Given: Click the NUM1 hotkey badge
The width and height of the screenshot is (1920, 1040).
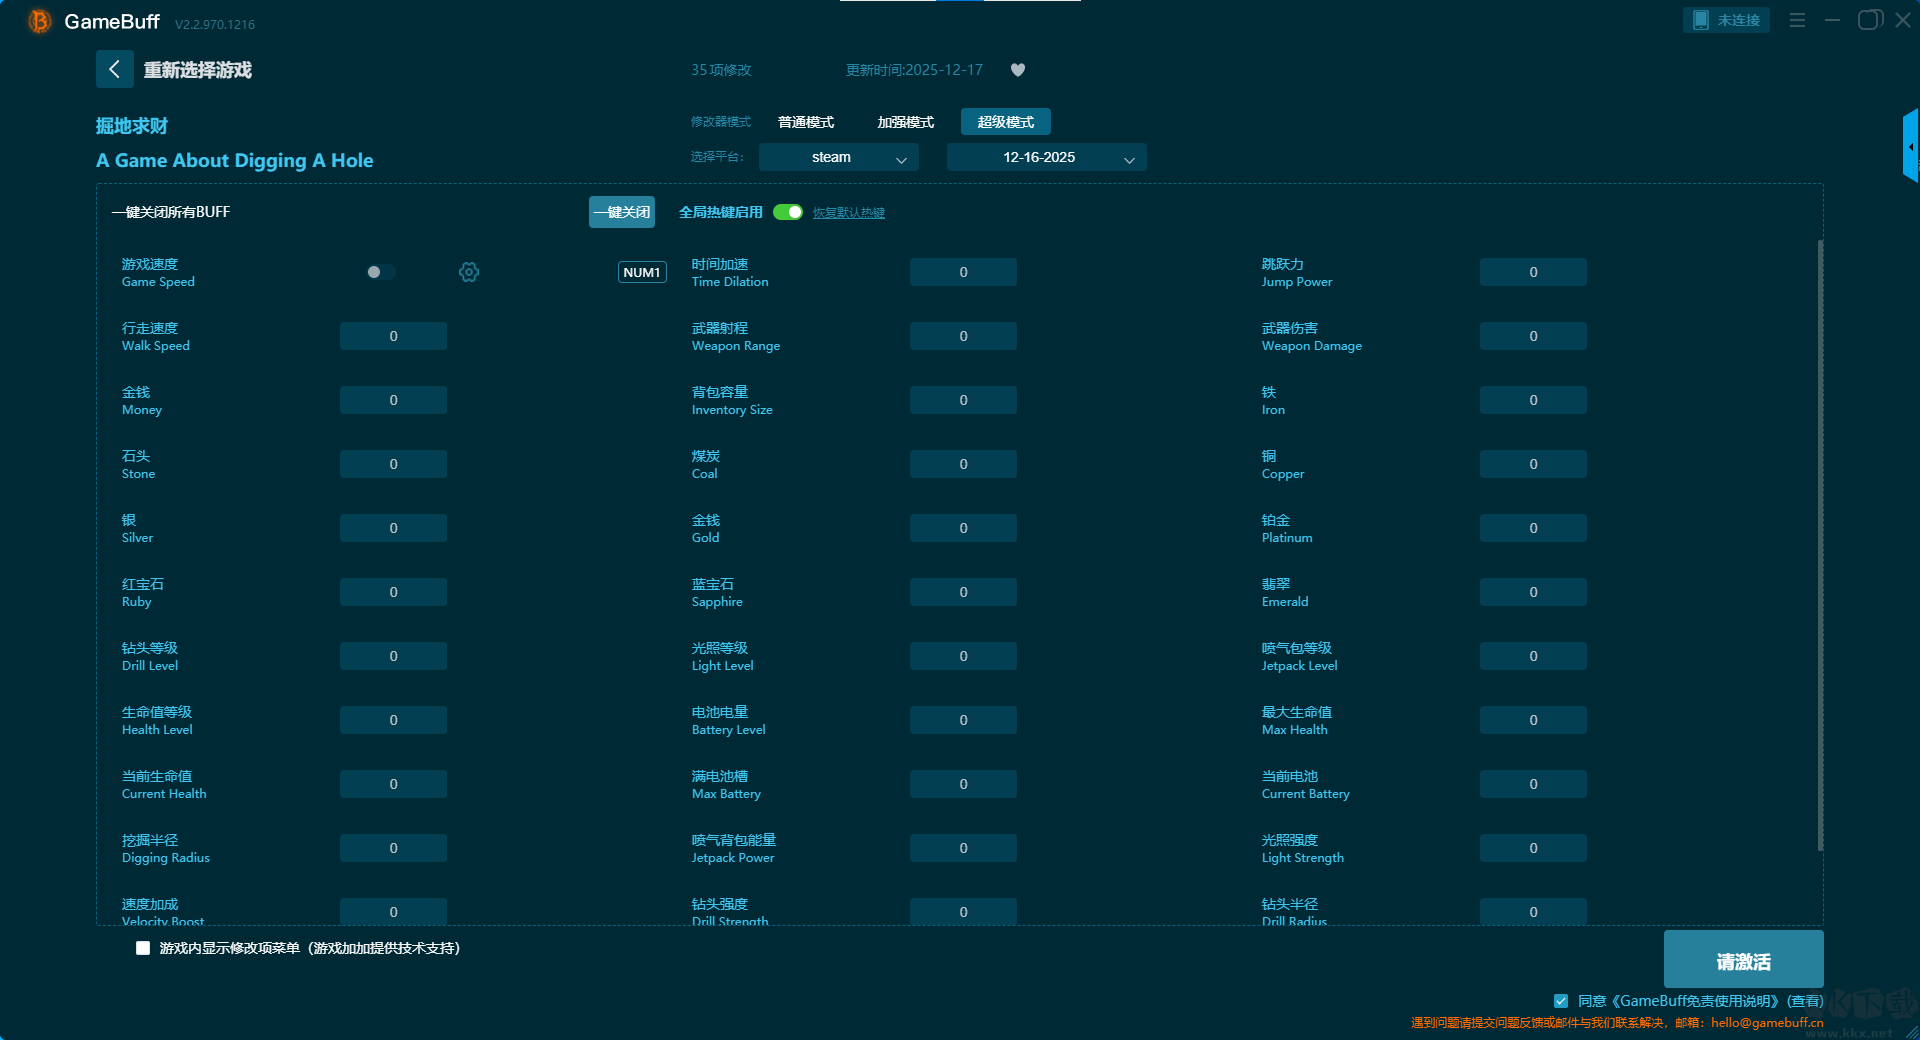Looking at the screenshot, I should pos(641,272).
